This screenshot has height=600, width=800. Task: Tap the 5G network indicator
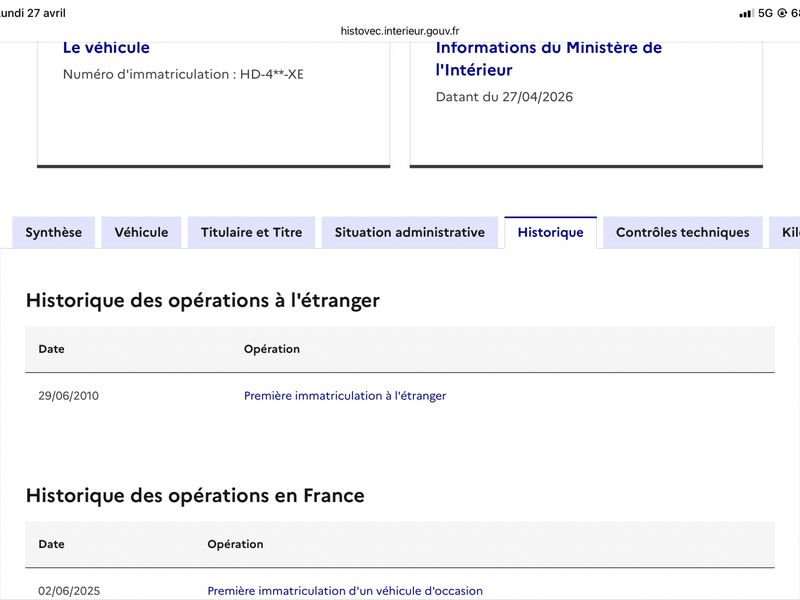765,13
